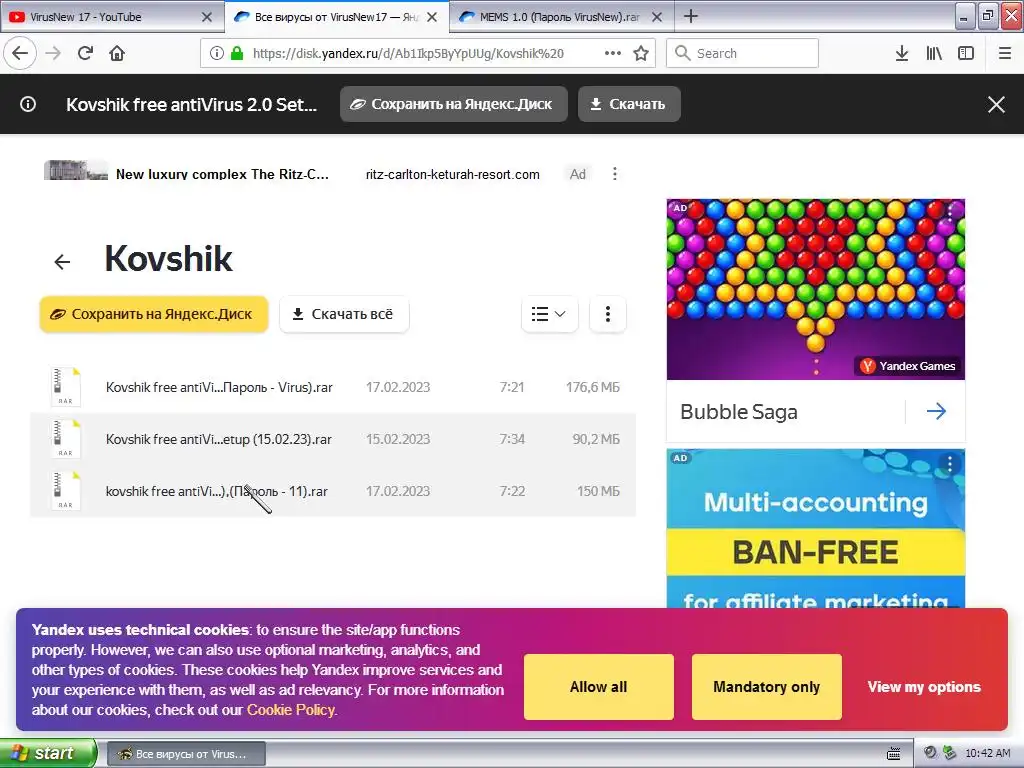Close the VirusNew 17 YouTube tab
The width and height of the screenshot is (1024, 768).
coord(206,17)
